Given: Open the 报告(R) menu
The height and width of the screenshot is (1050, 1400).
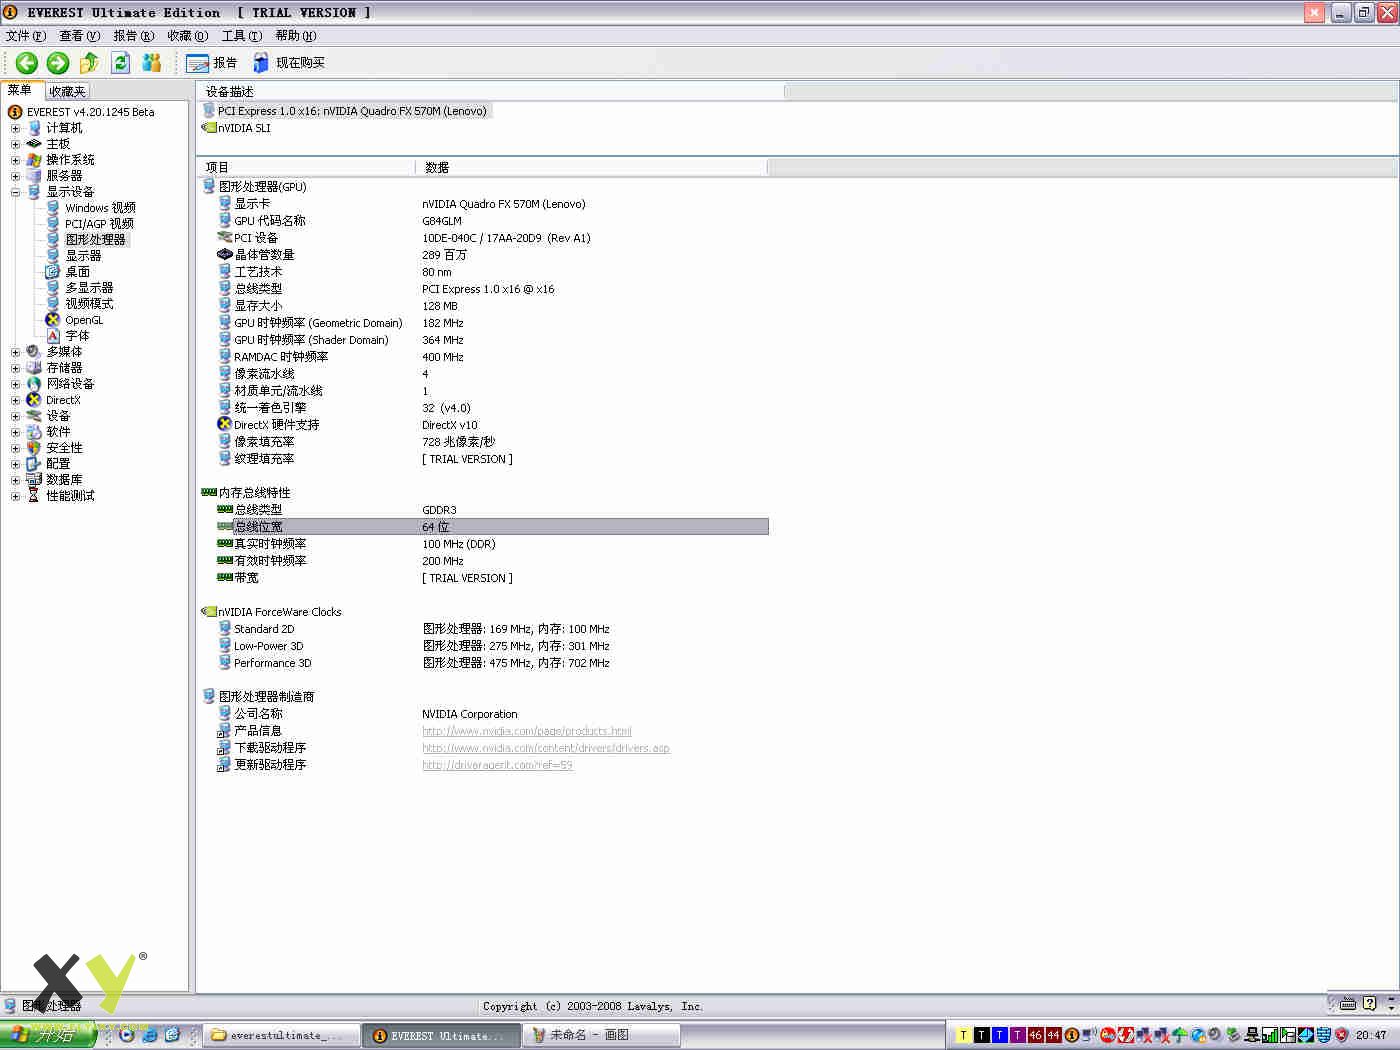Looking at the screenshot, I should 134,36.
